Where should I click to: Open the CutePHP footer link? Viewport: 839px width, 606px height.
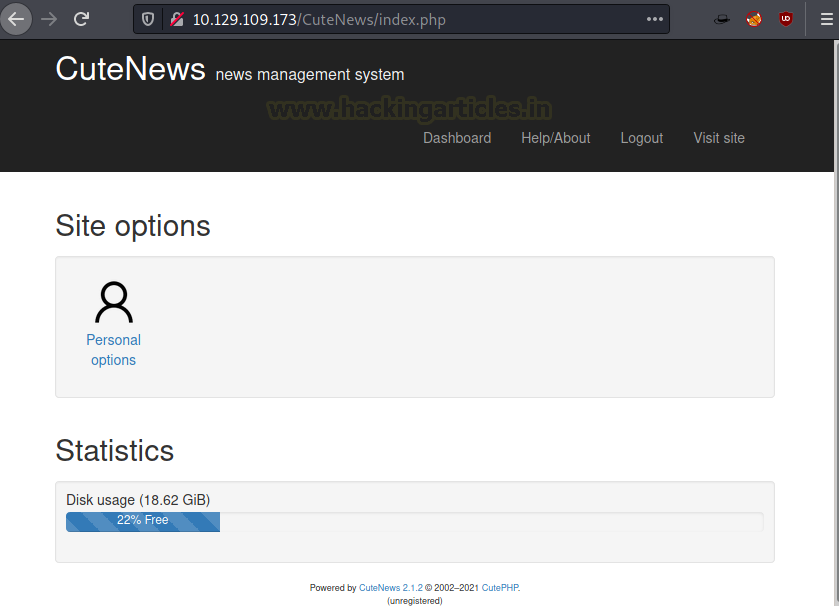(500, 587)
